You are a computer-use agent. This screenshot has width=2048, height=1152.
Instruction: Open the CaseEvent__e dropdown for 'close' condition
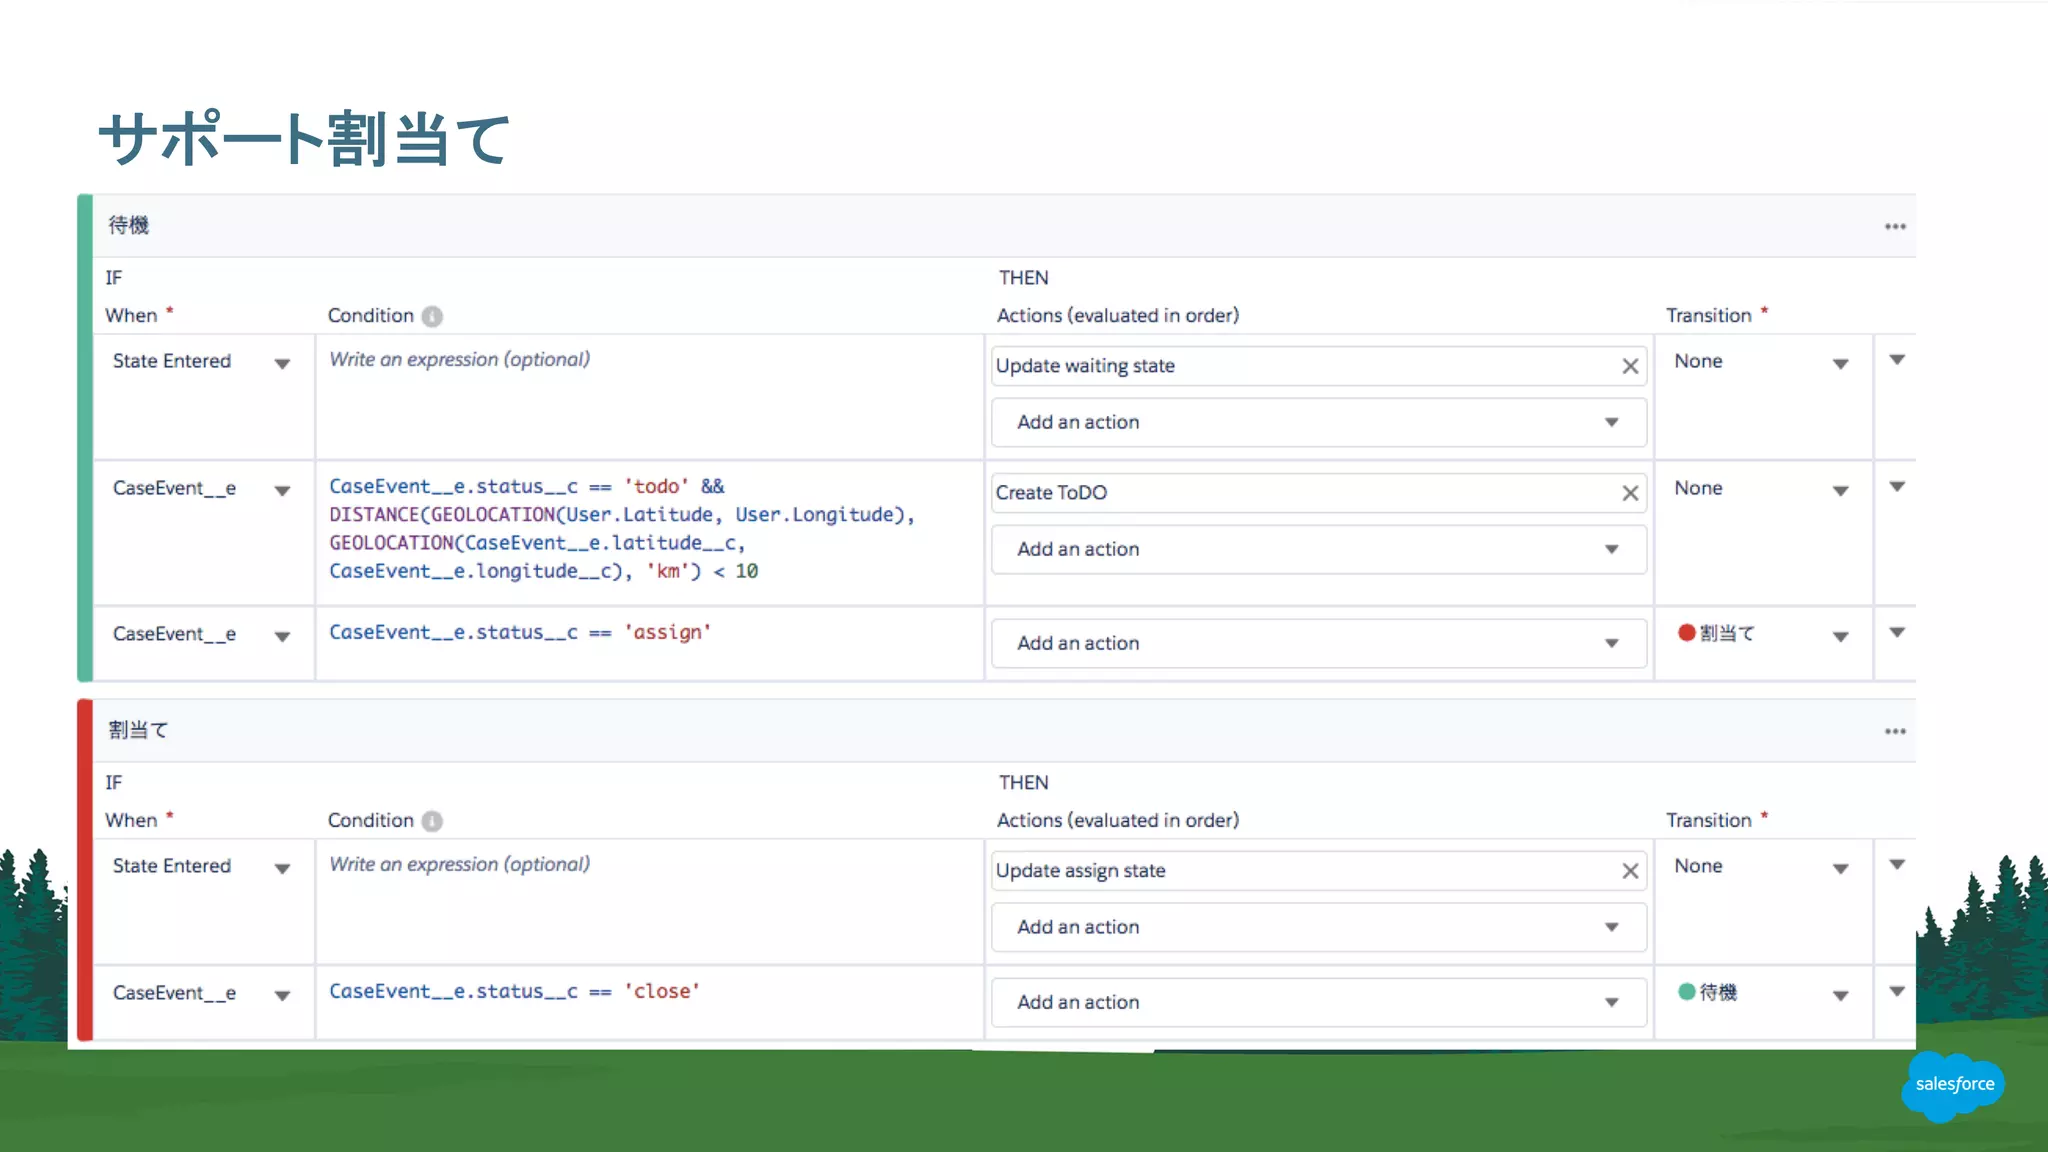(x=282, y=996)
